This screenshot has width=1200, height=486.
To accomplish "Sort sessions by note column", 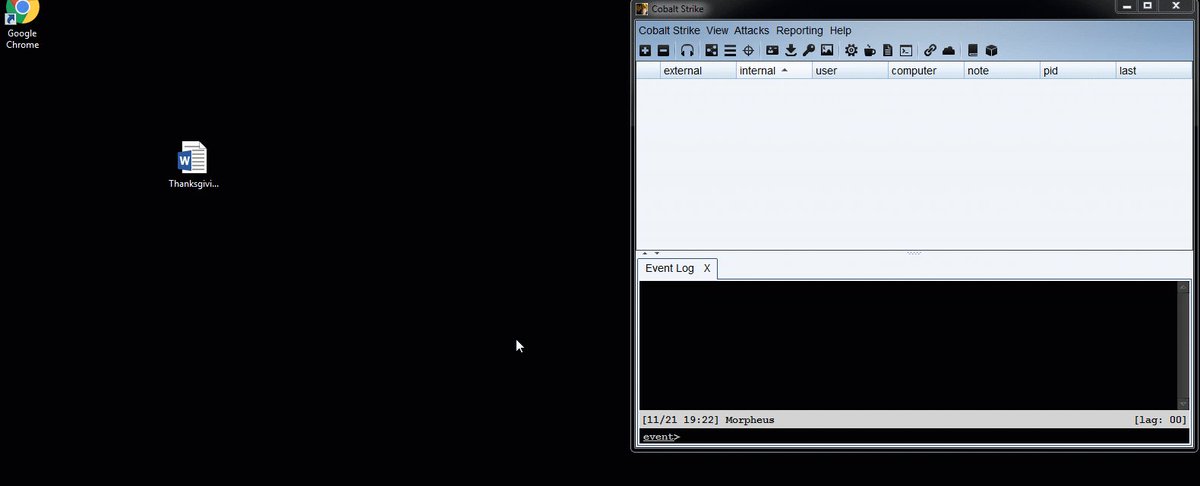I will click(x=1002, y=71).
